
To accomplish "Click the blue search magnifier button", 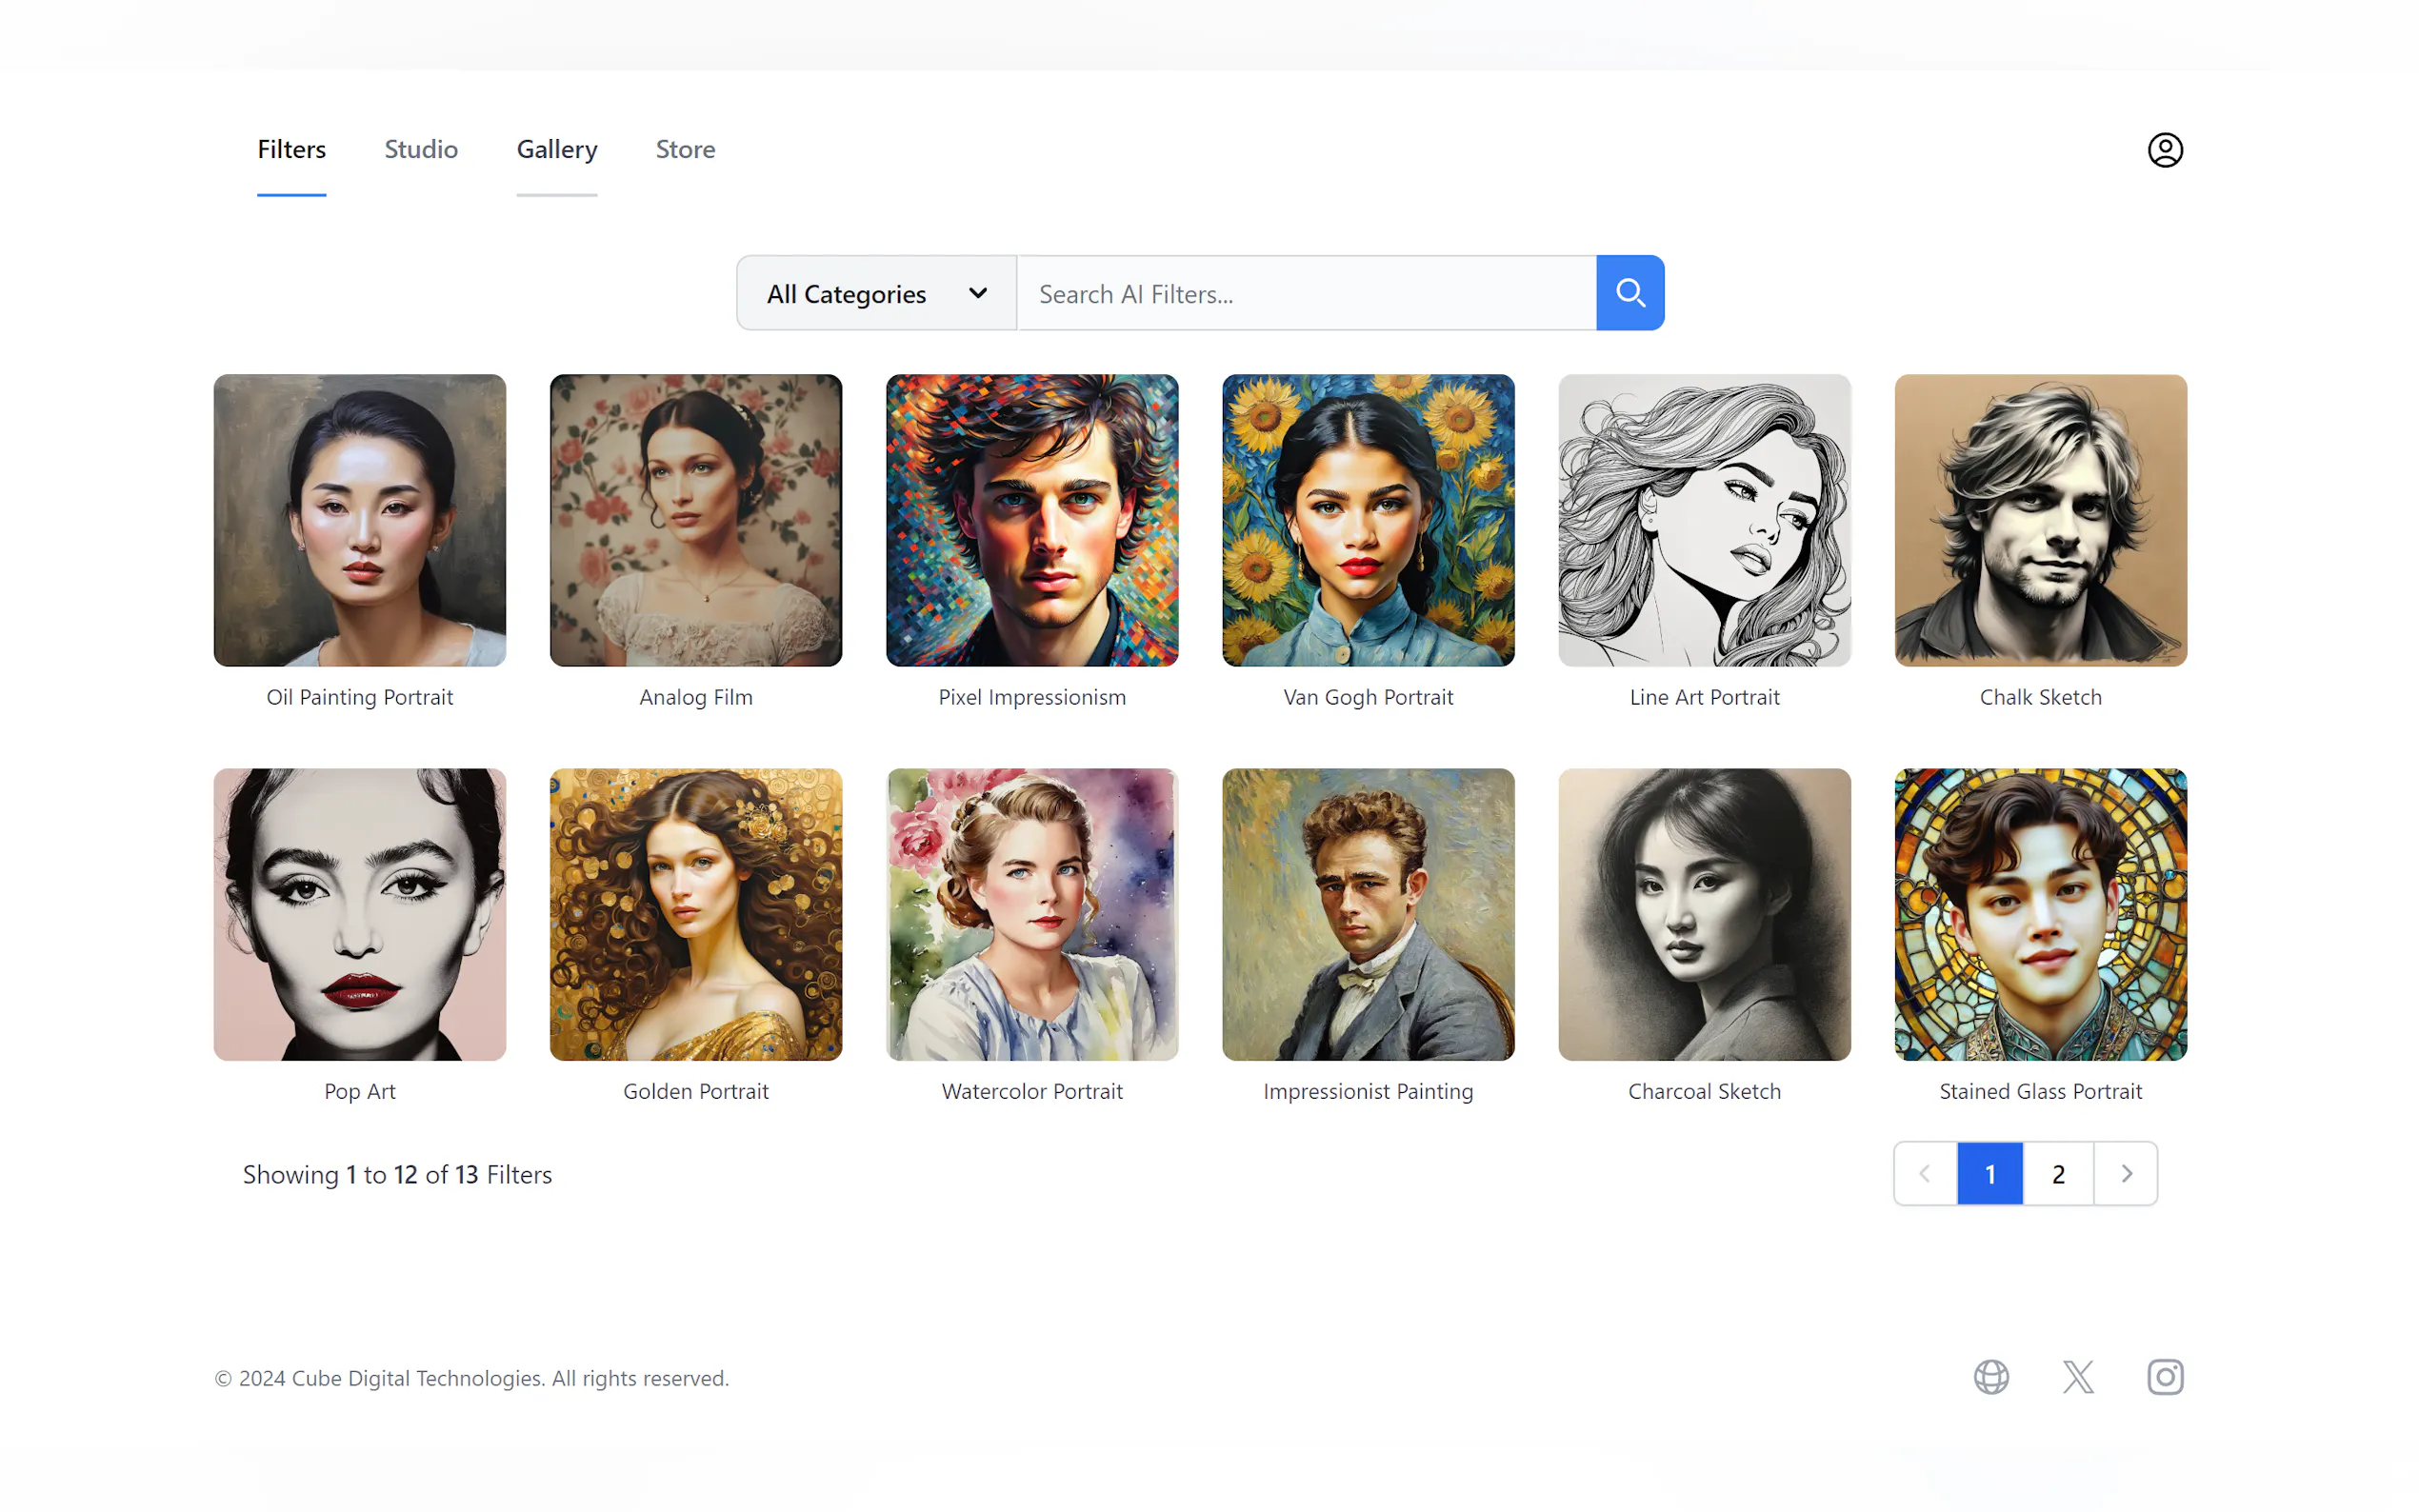I will [1629, 293].
